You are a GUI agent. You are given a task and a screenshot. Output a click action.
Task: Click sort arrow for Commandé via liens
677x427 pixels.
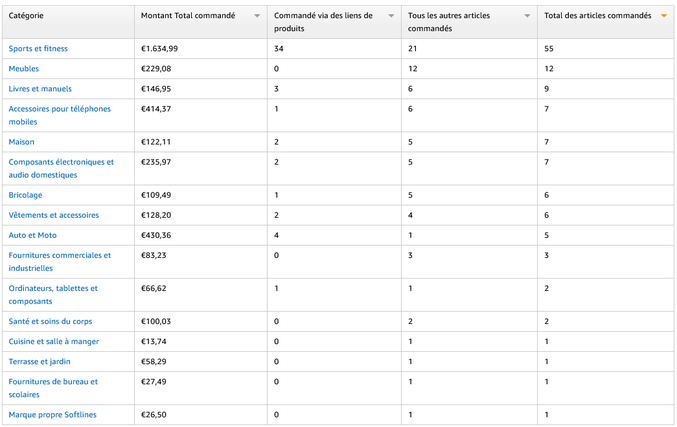[391, 16]
